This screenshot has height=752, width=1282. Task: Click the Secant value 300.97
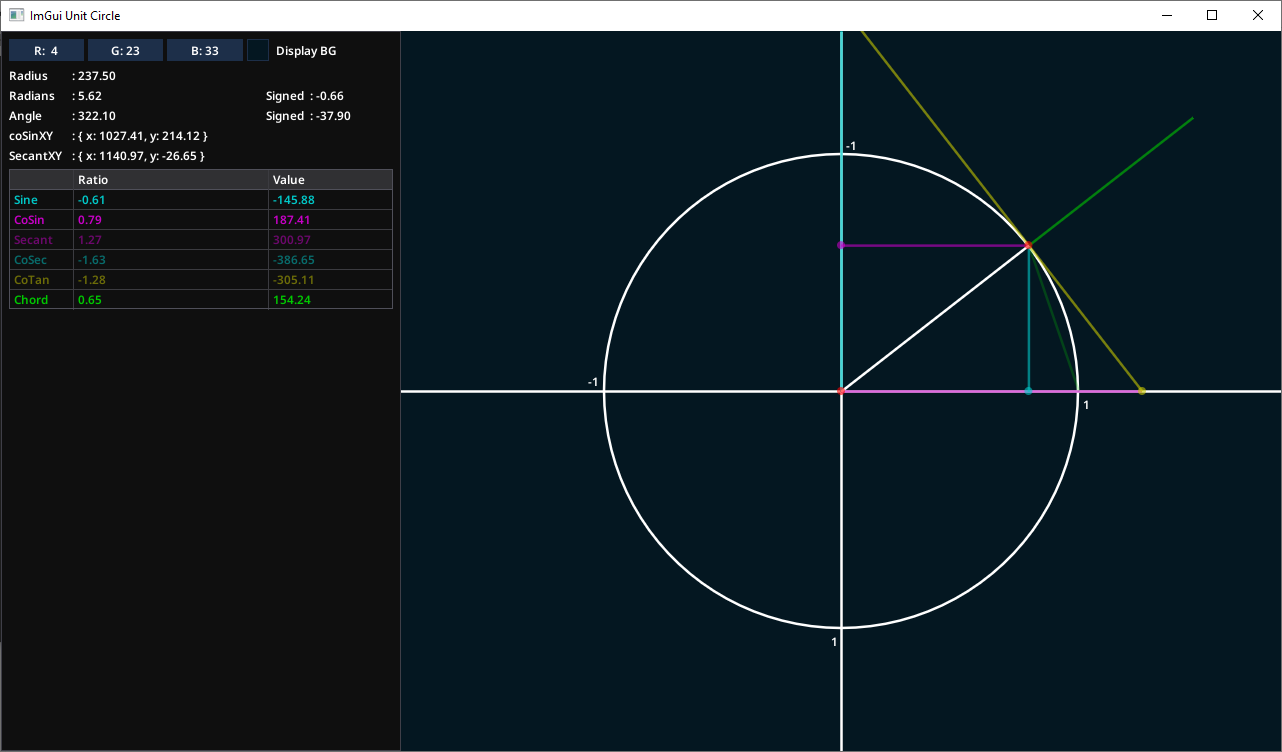pos(292,240)
